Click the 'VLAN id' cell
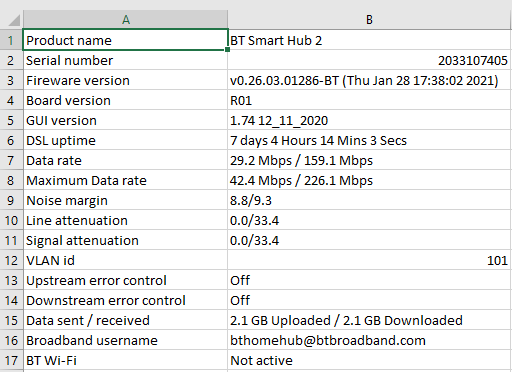This screenshot has height=372, width=512. coord(125,260)
